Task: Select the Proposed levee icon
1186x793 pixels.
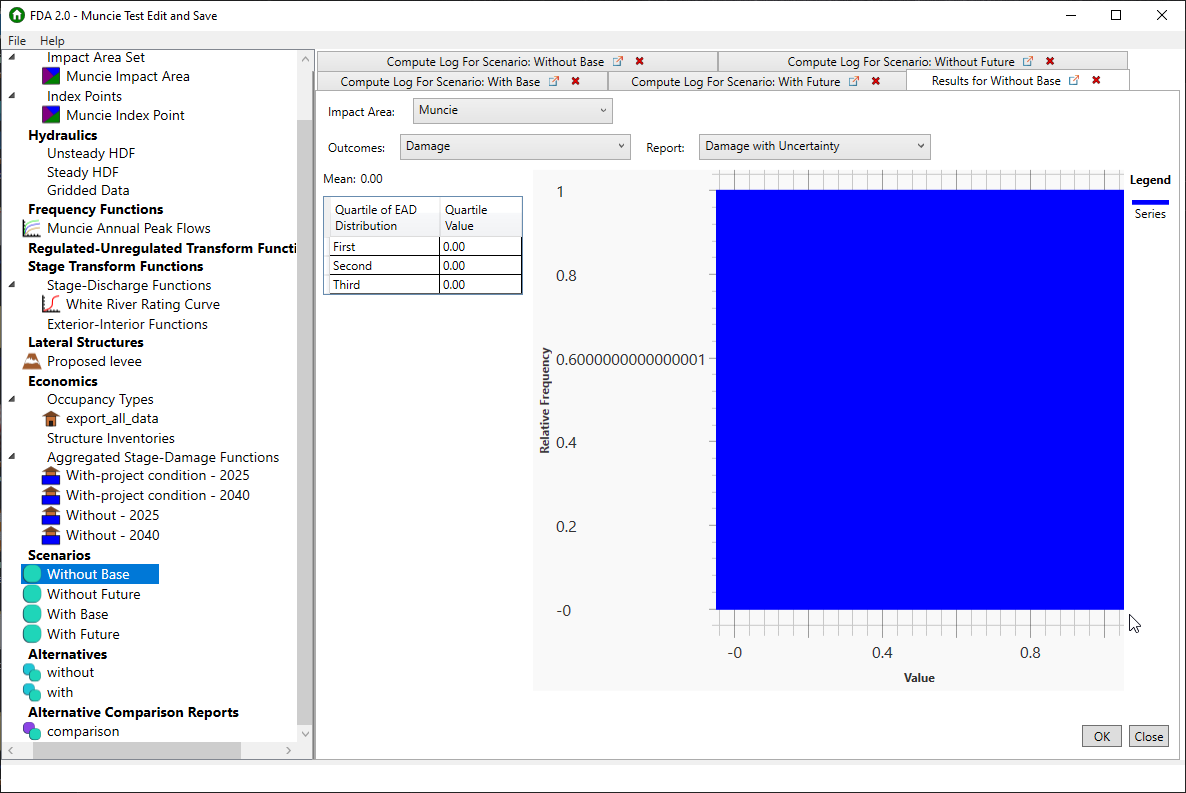Action: click(x=30, y=361)
